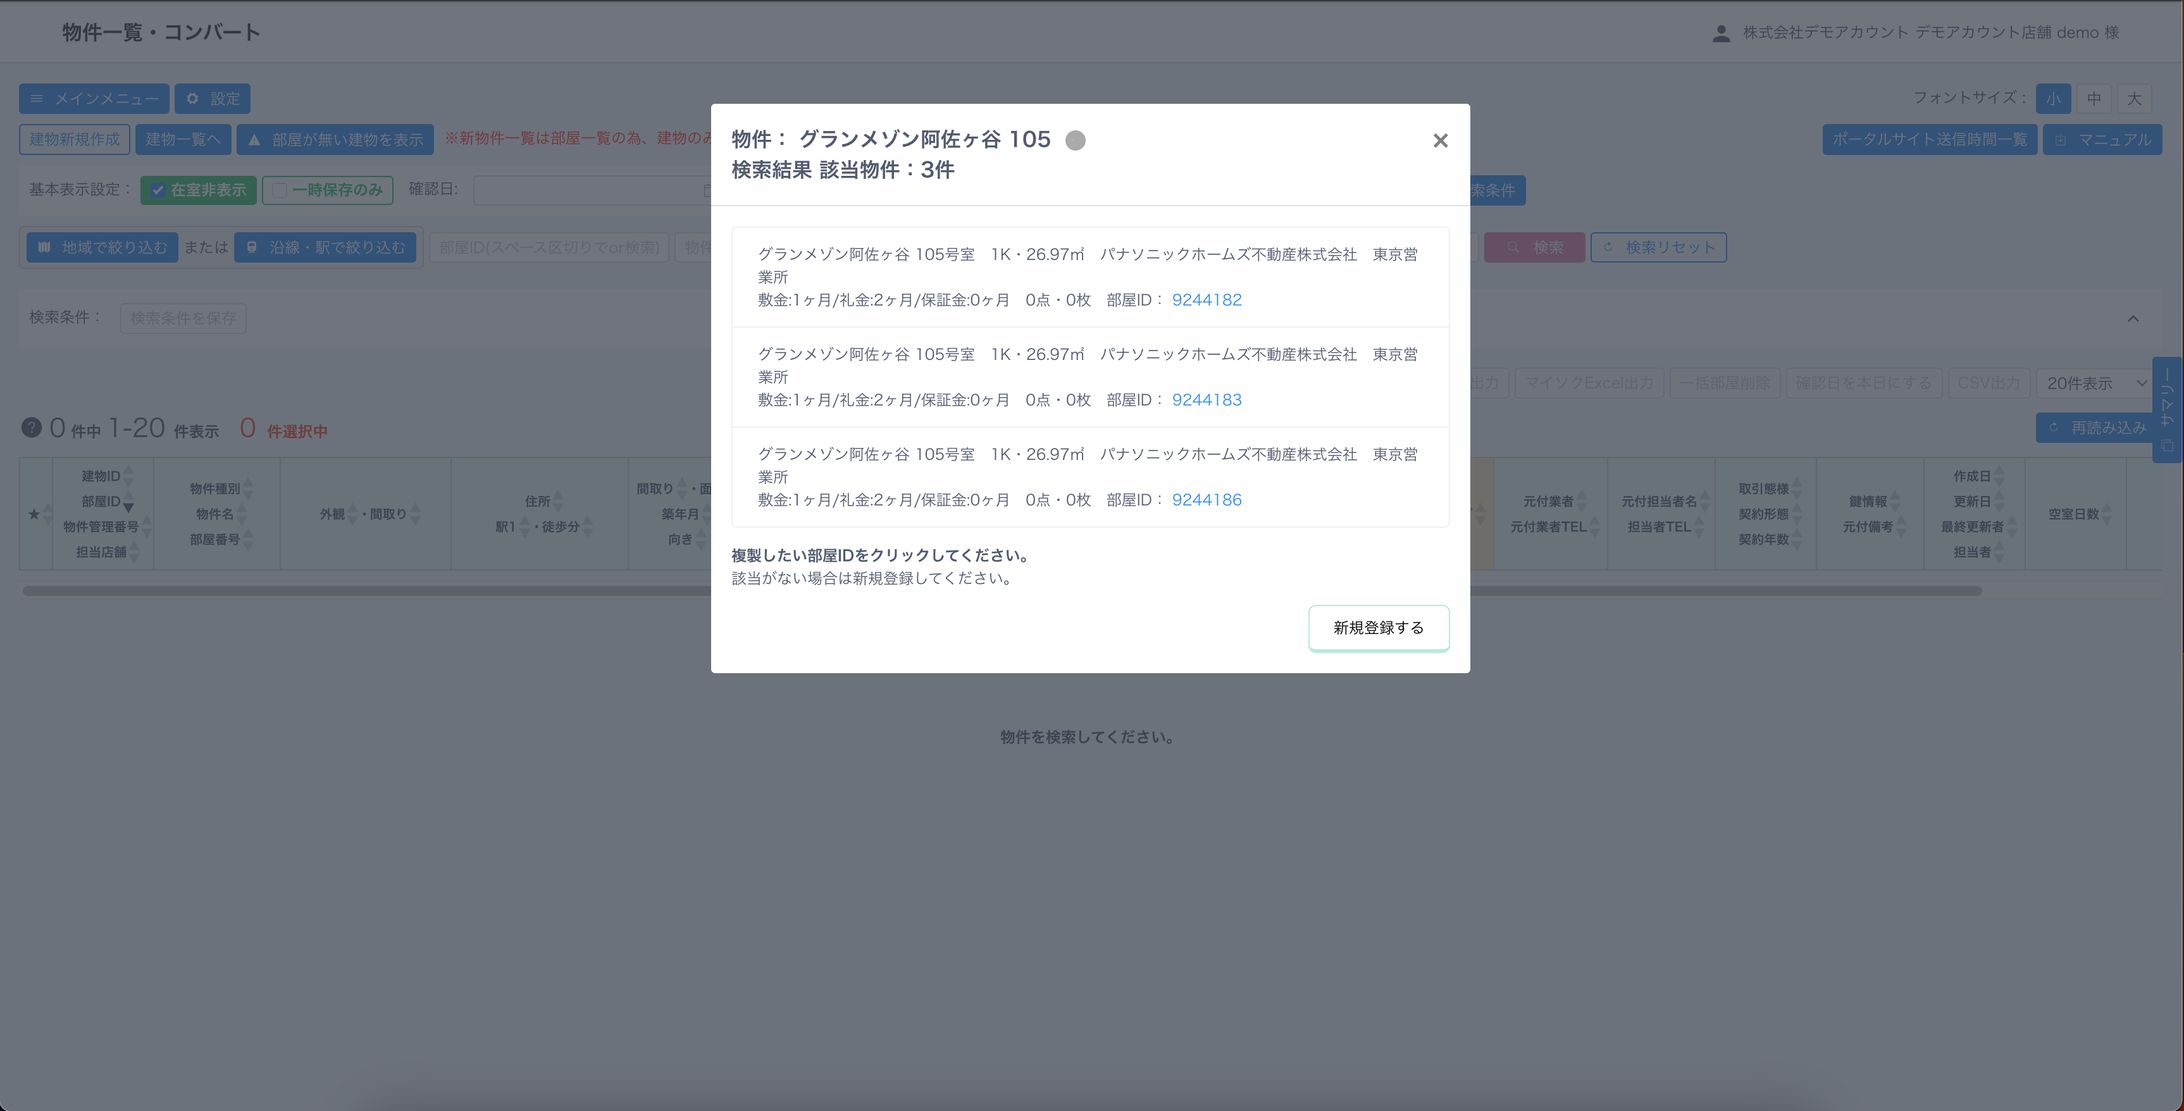Image resolution: width=2184 pixels, height=1111 pixels.
Task: Click 再読み込み reload button
Action: point(2097,428)
